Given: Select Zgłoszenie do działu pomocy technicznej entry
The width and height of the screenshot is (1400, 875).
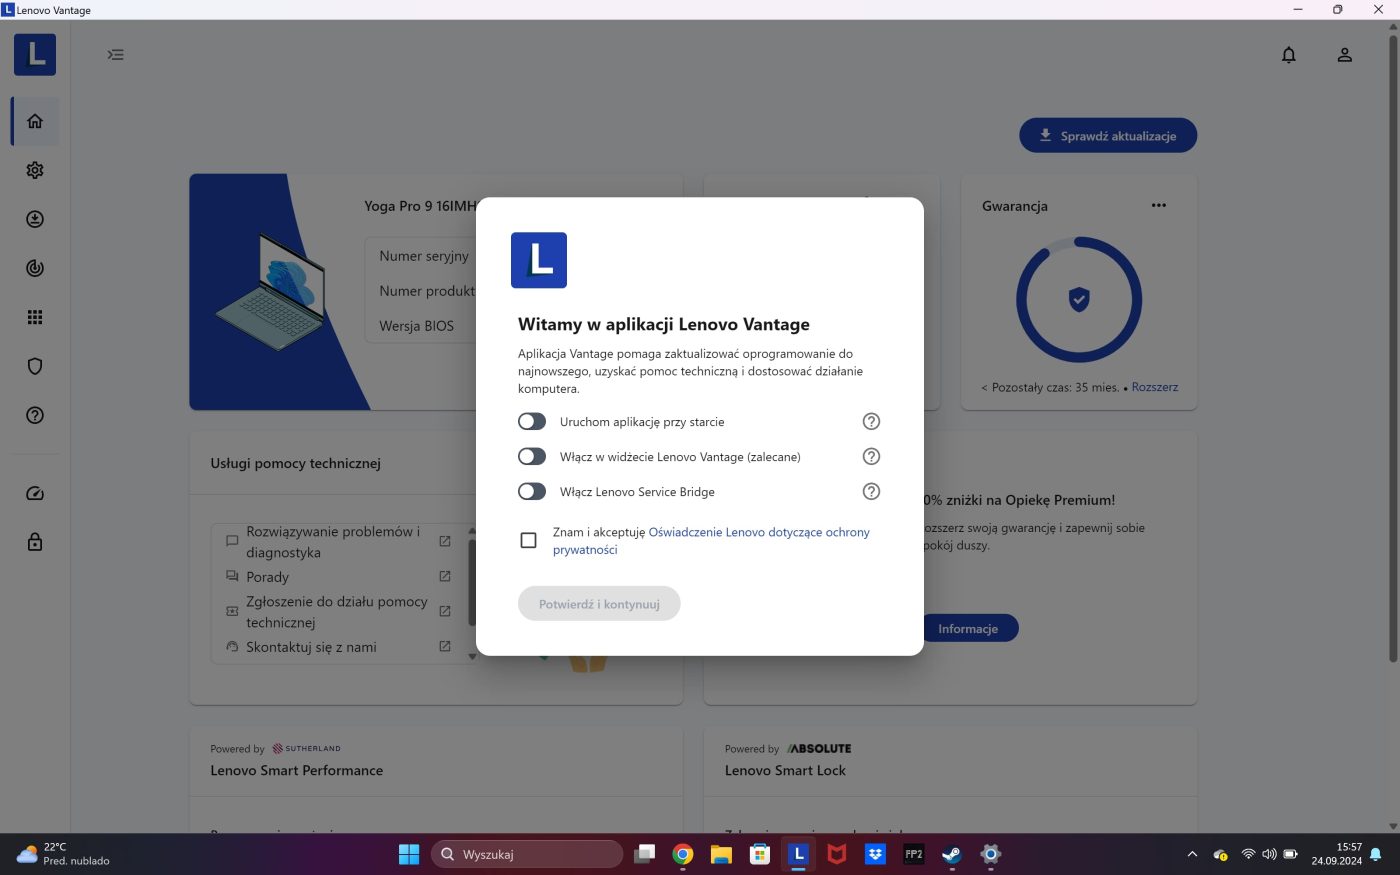Looking at the screenshot, I should click(336, 612).
